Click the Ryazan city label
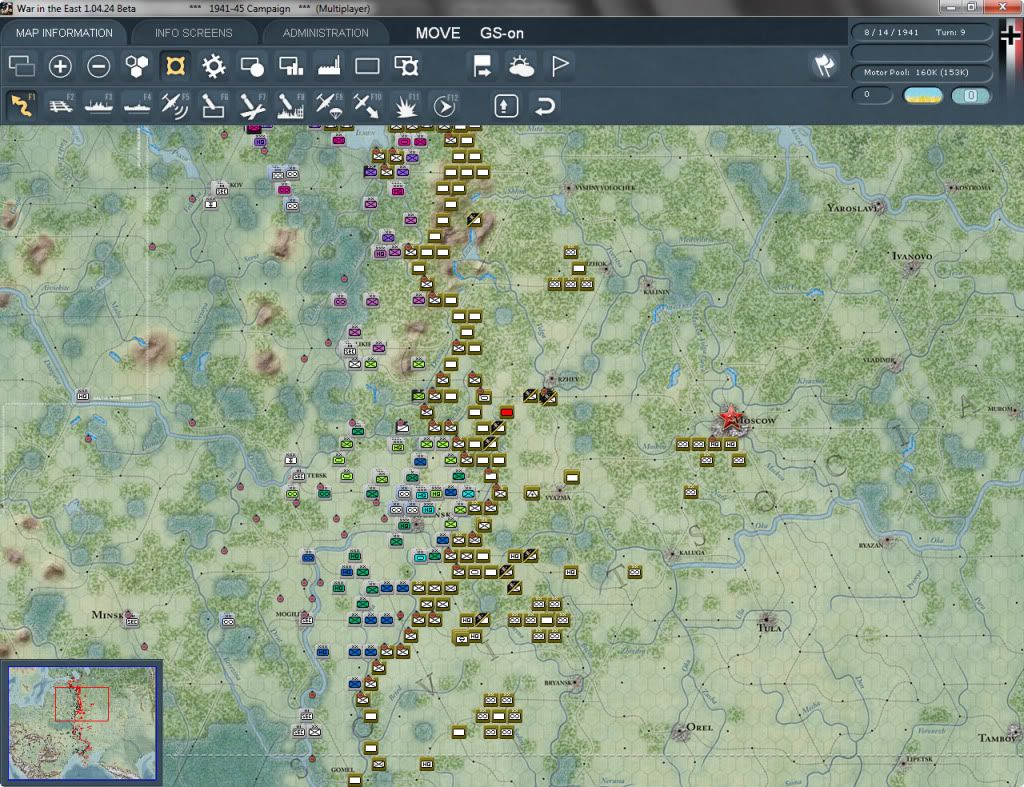Screen dimensions: 1024x787 (871, 545)
